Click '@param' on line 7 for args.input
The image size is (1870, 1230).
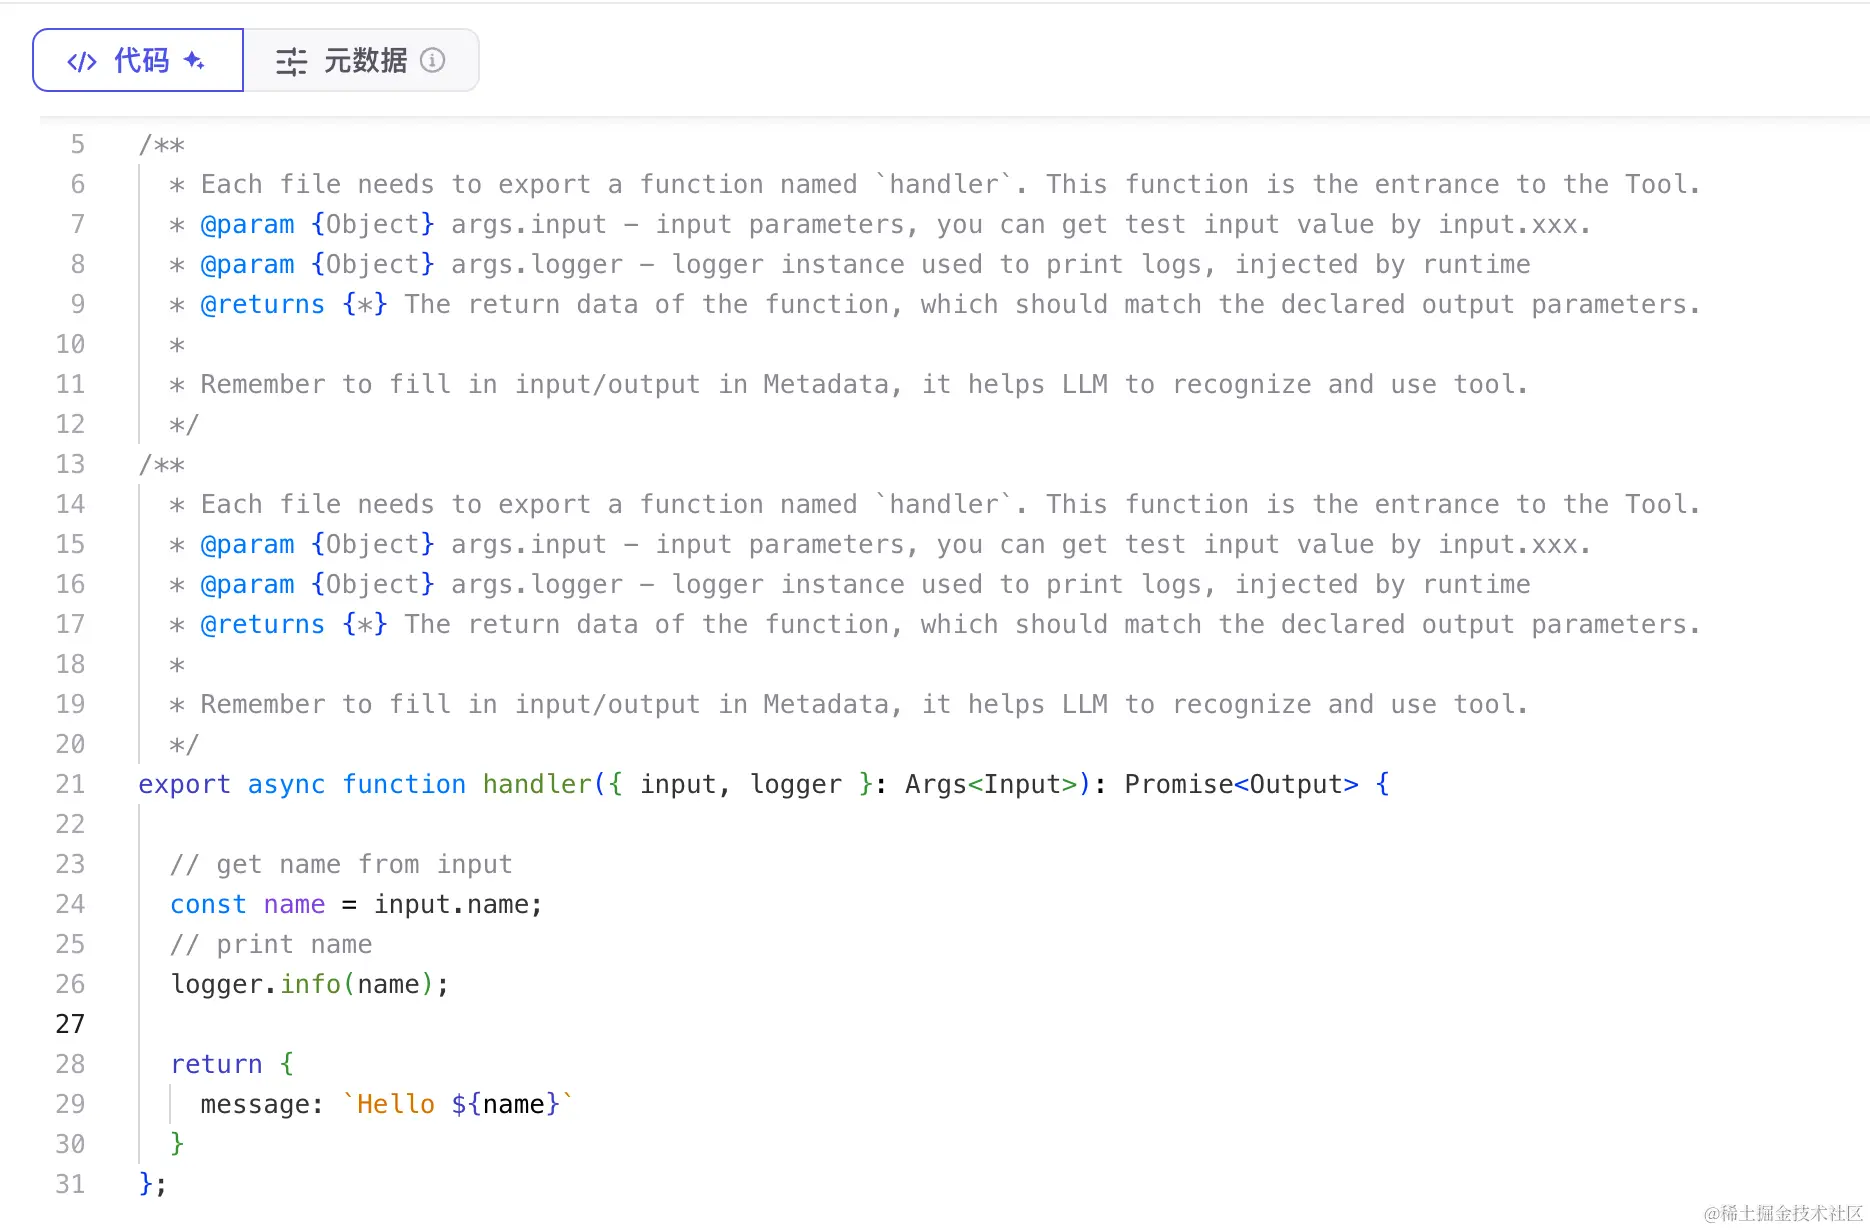pyautogui.click(x=248, y=224)
